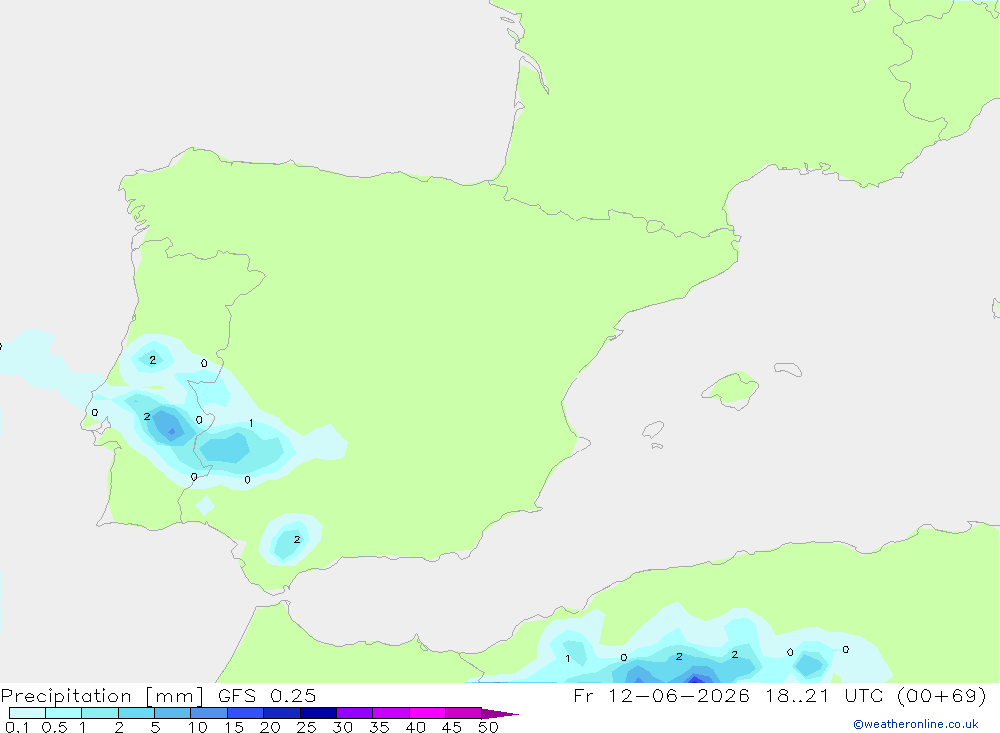Select the 20–25 mm dark blue swatch

282,713
